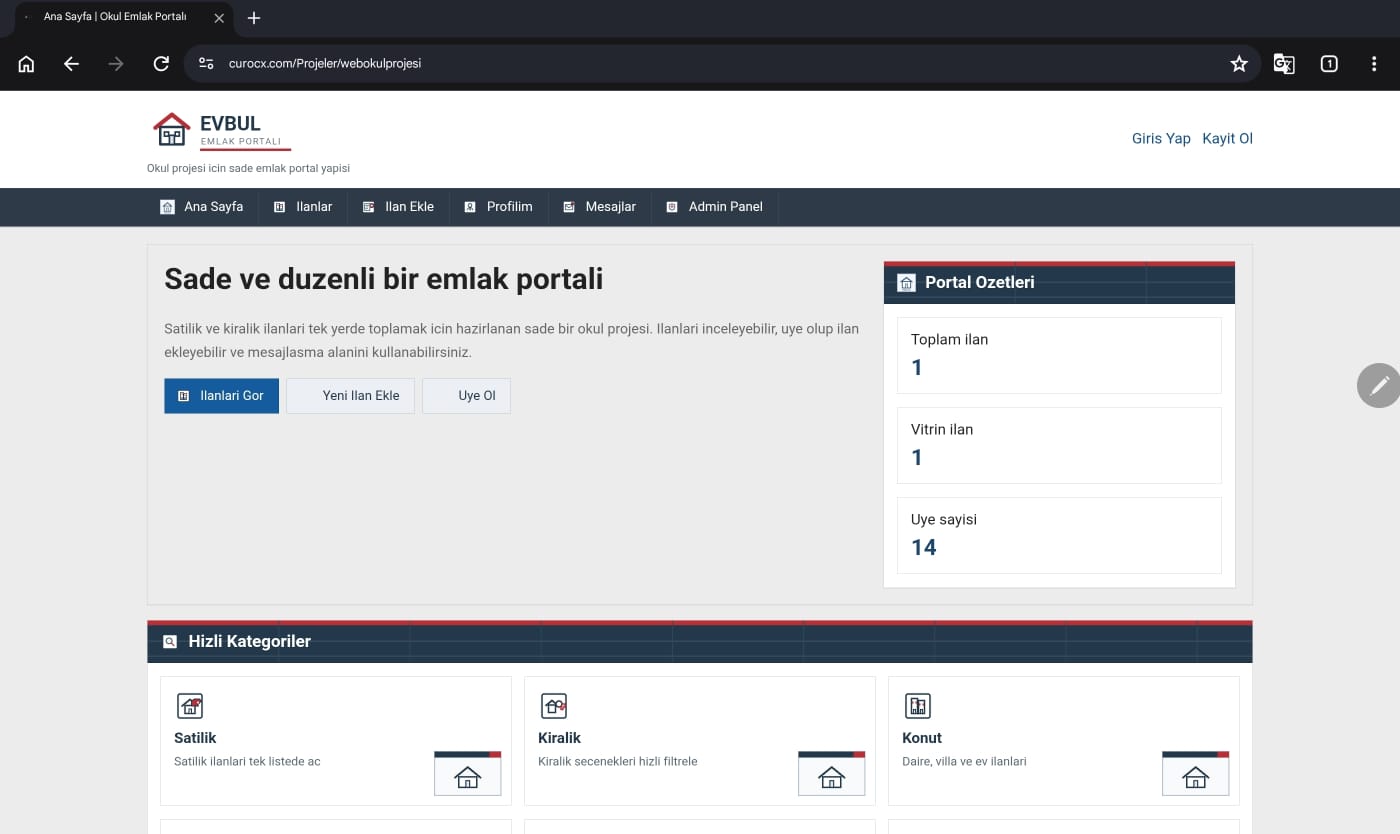This screenshot has height=834, width=1400.
Task: Click the Yeni Ilan Ekle button
Action: click(x=350, y=396)
